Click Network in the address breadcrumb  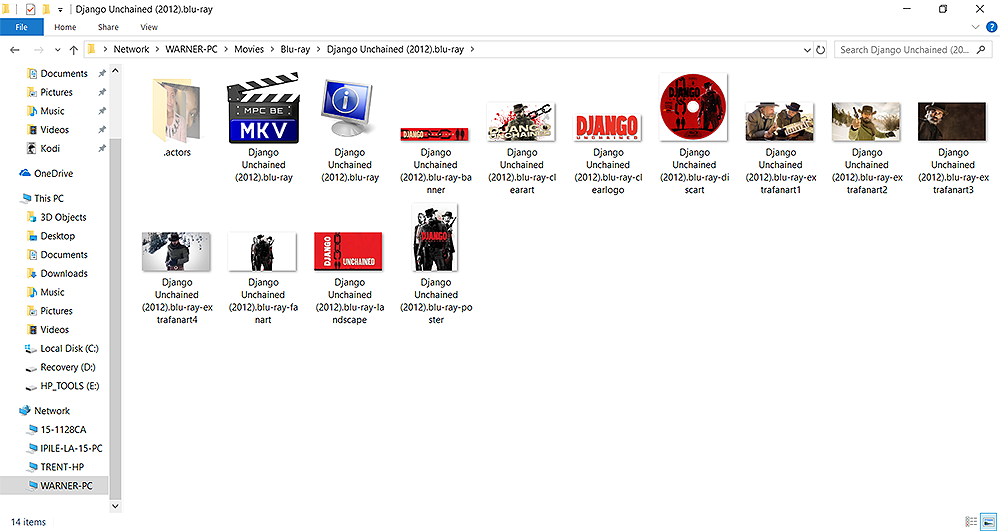pos(131,49)
